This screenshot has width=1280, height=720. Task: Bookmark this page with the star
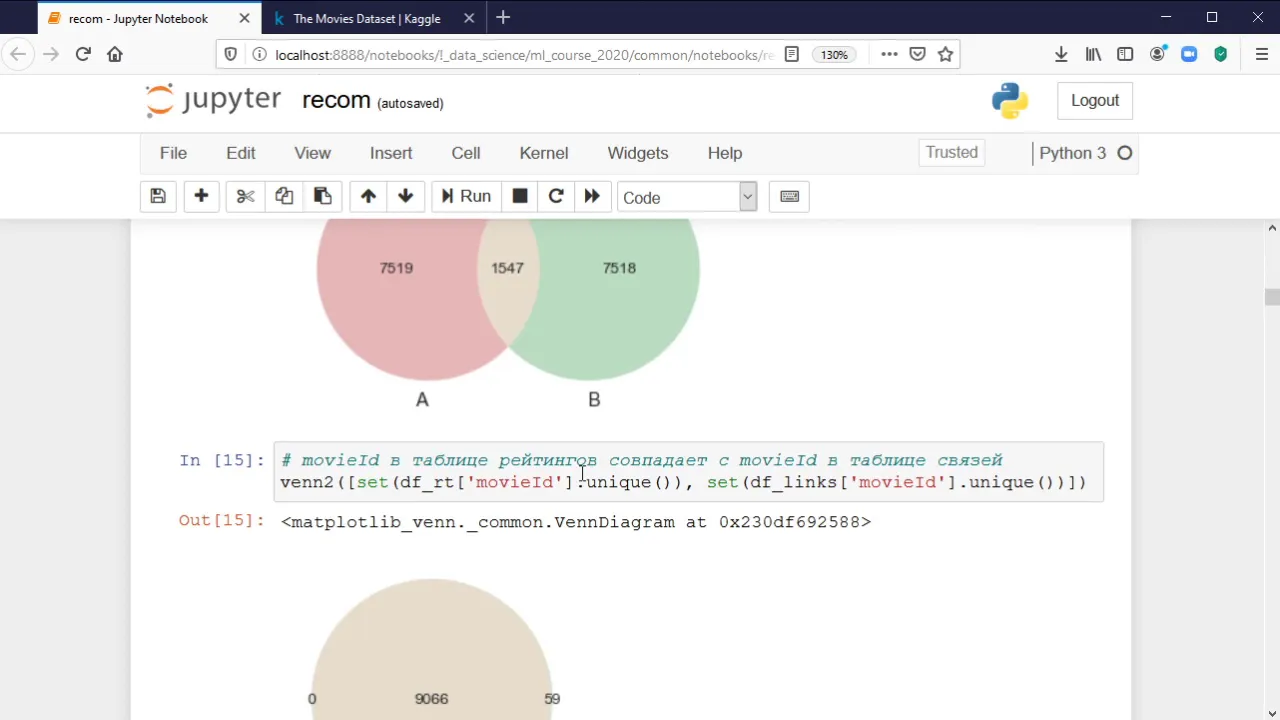pyautogui.click(x=945, y=55)
